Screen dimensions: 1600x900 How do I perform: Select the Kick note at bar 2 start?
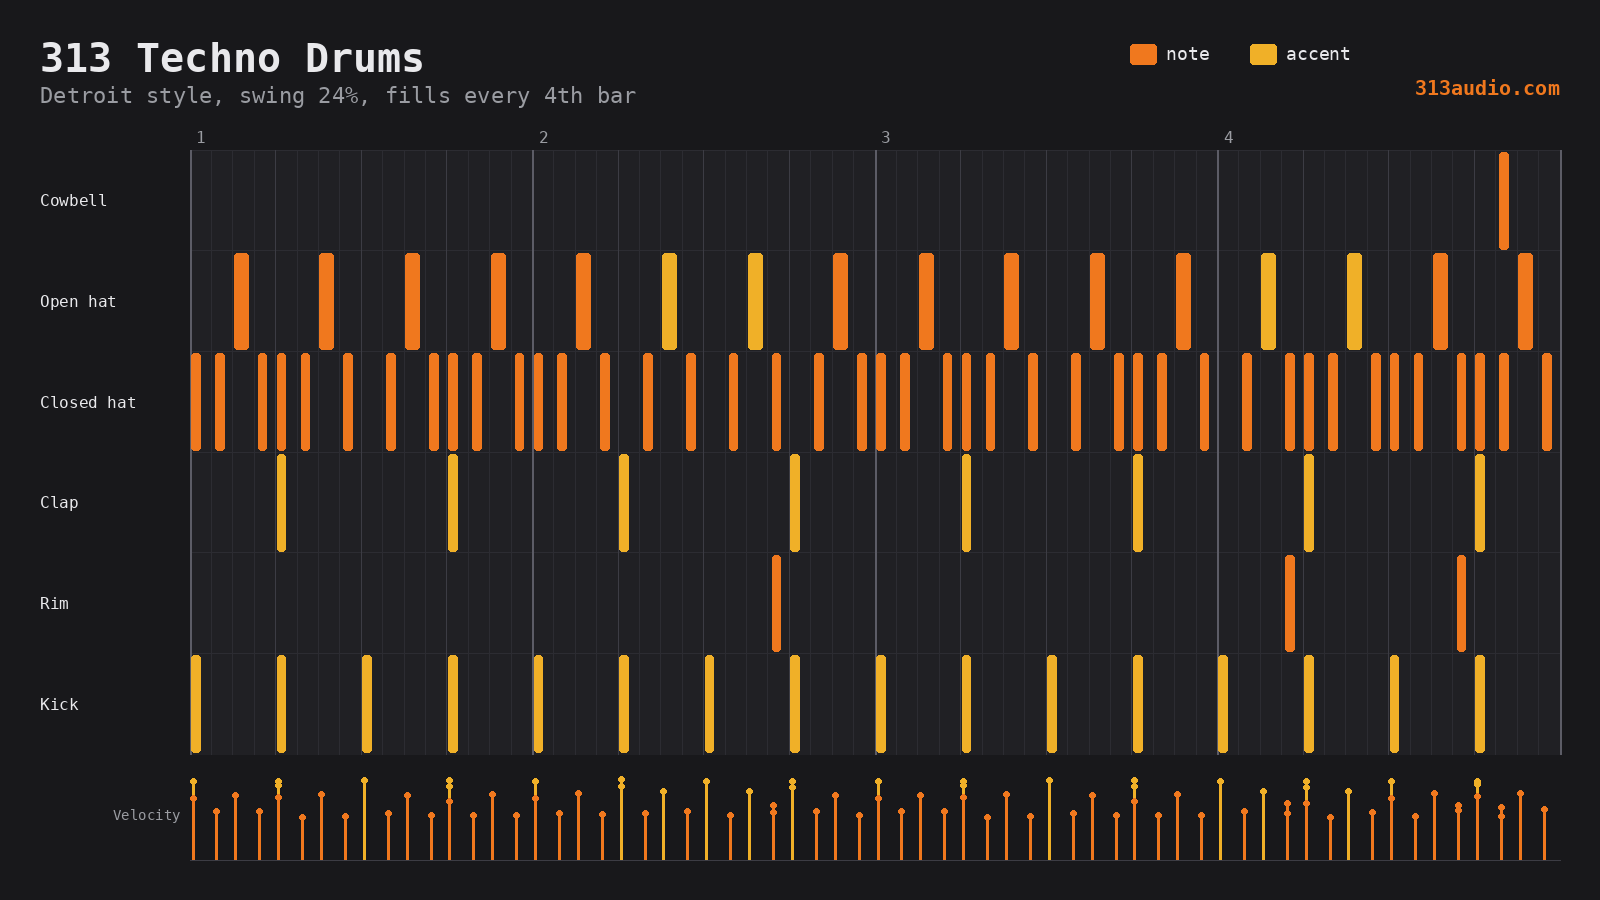click(x=538, y=704)
